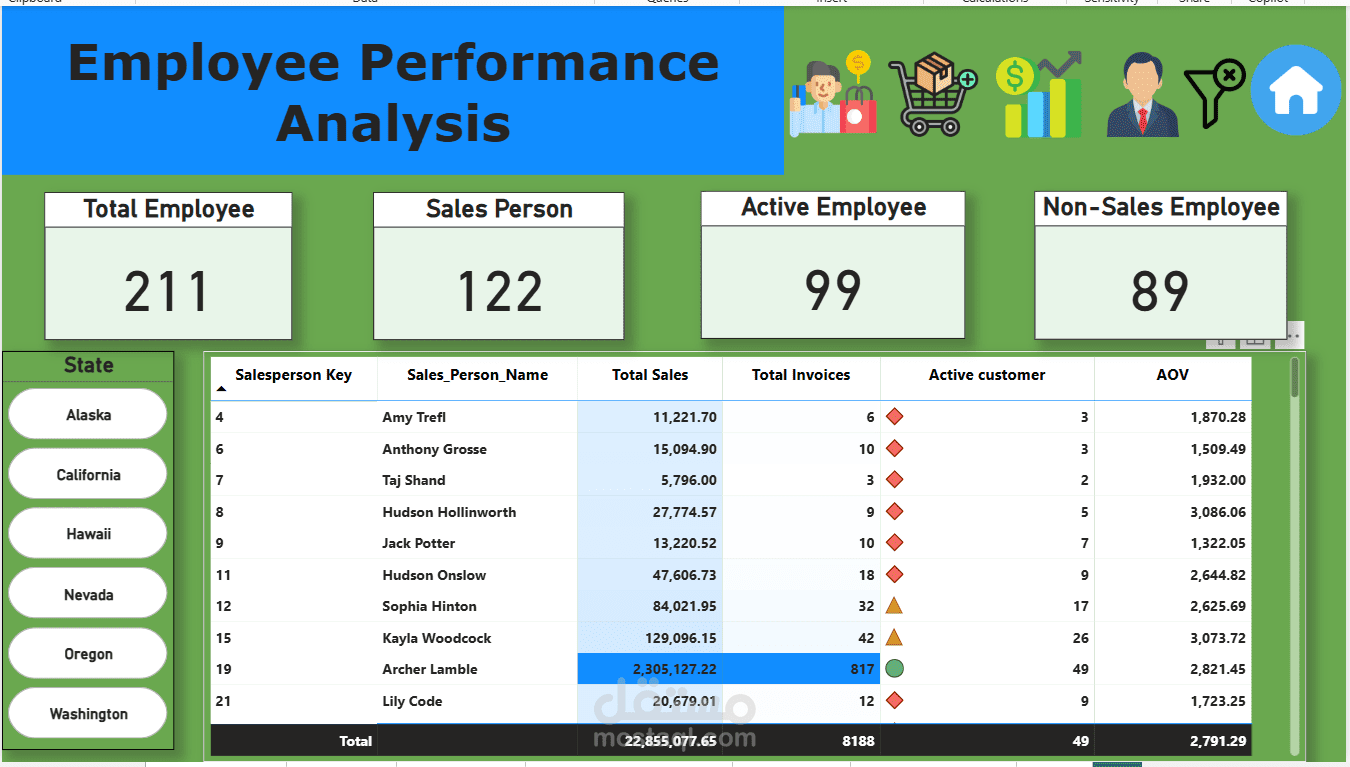This screenshot has width=1350, height=767.
Task: Select the Hawaii state slicer
Action: point(88,534)
